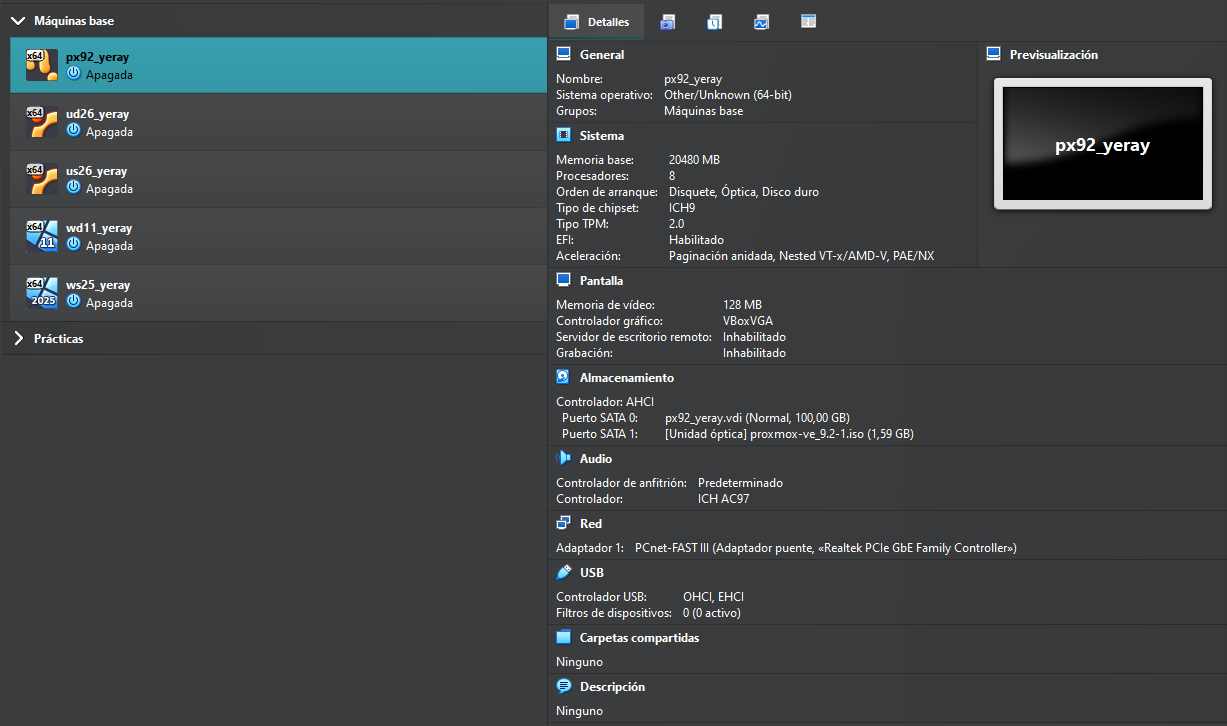Screen dimensions: 1227x726
Task: Click the Pantalla section display icon
Action: [x=563, y=280]
